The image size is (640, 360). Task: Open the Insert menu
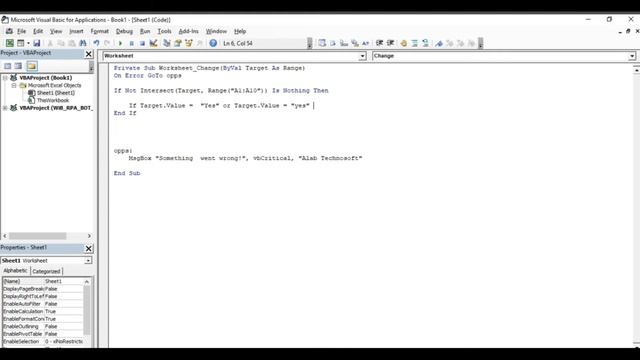click(x=76, y=31)
